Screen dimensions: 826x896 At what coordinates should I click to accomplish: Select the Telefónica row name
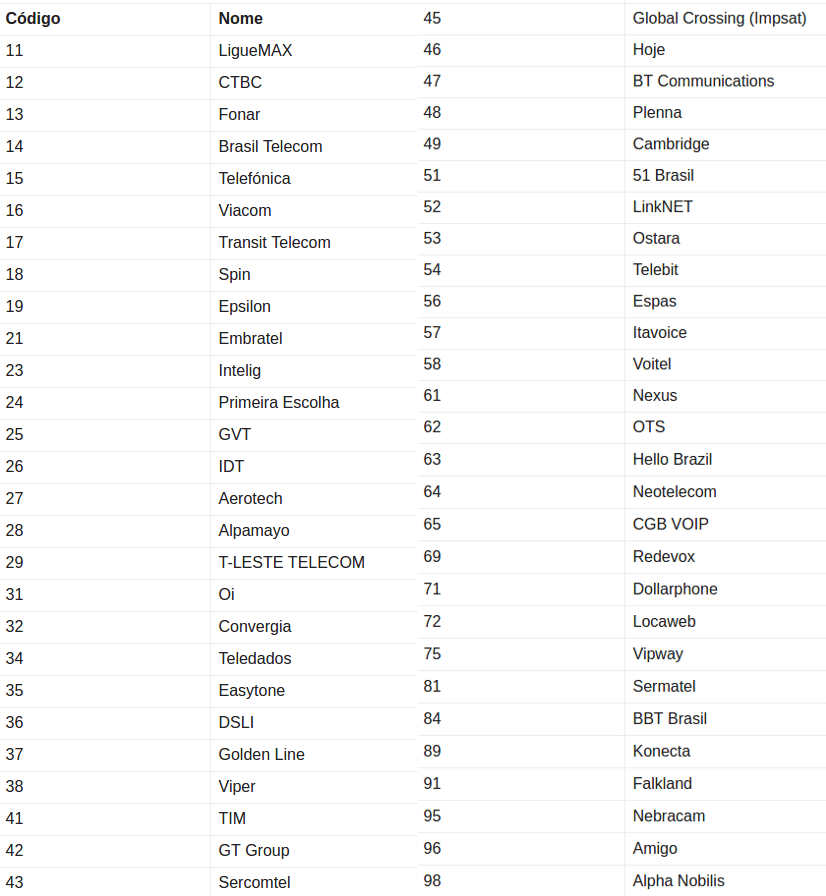click(x=254, y=179)
